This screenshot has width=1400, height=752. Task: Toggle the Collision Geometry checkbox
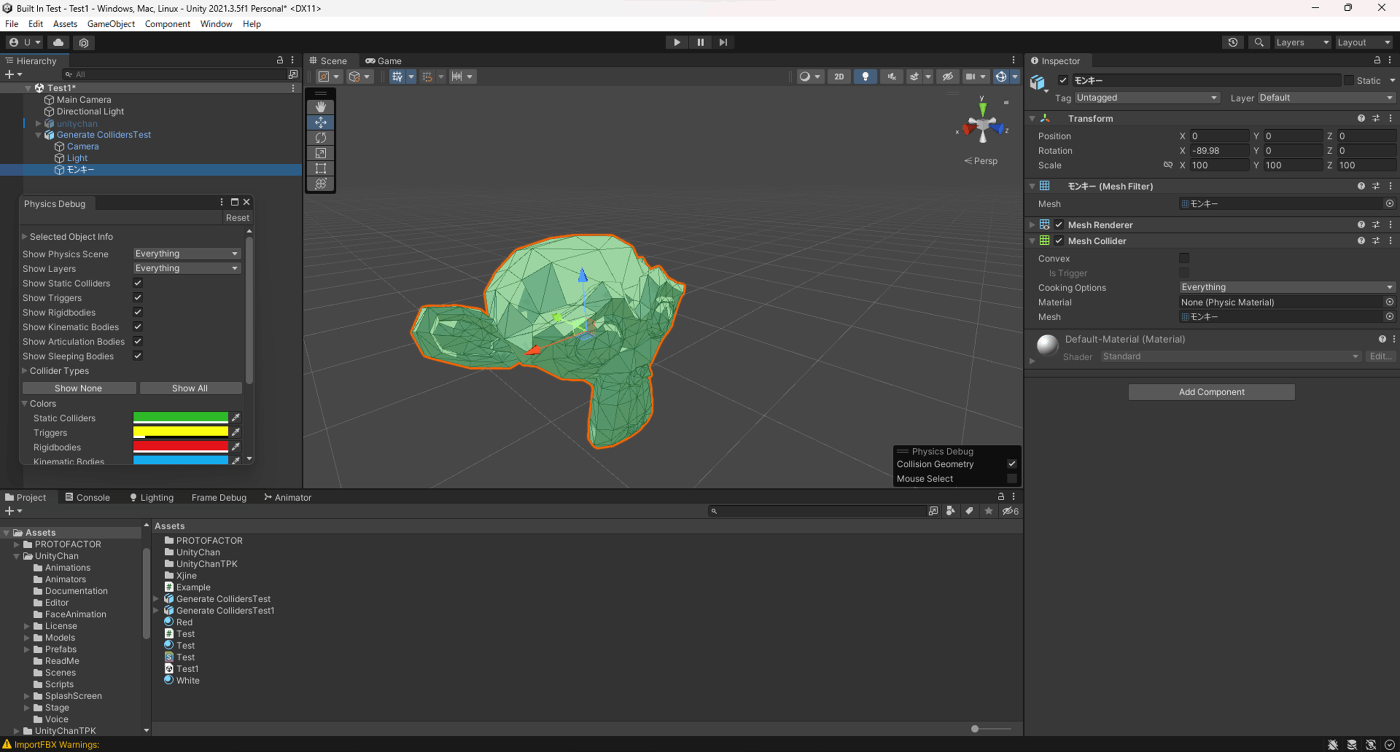pyautogui.click(x=1012, y=464)
